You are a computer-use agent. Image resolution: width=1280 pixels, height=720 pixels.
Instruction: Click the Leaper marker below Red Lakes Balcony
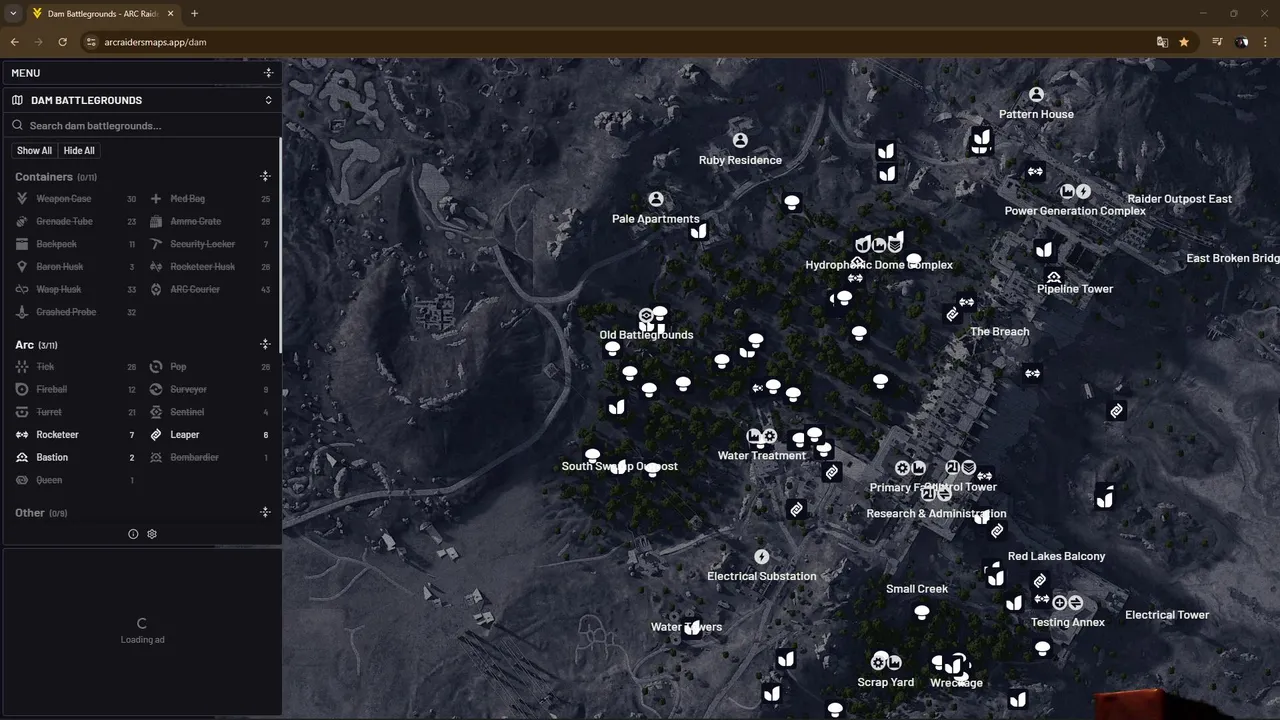coord(1040,581)
